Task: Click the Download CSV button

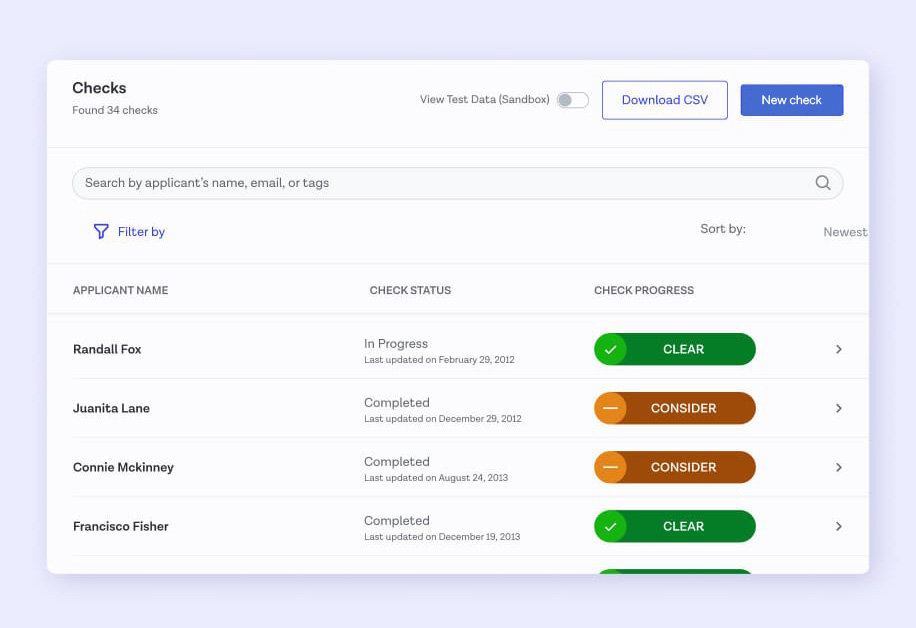Action: (665, 100)
